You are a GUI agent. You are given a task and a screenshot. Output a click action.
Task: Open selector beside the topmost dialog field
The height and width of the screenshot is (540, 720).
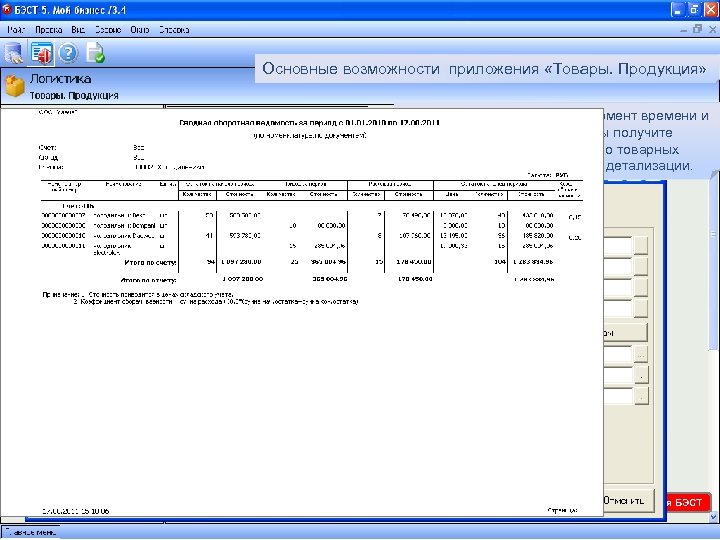(641, 246)
